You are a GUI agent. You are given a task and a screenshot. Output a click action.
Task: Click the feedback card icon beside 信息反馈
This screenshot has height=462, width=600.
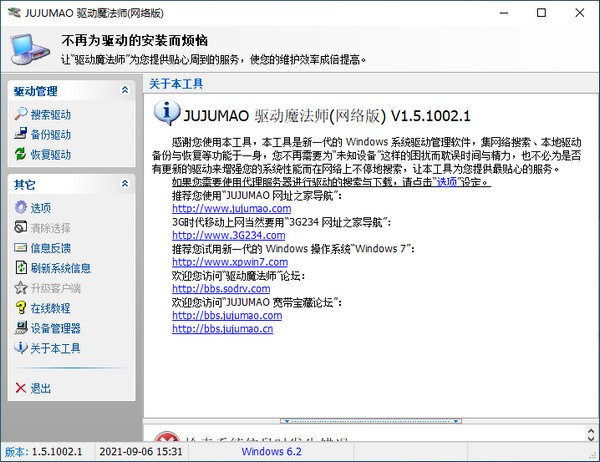tap(21, 247)
